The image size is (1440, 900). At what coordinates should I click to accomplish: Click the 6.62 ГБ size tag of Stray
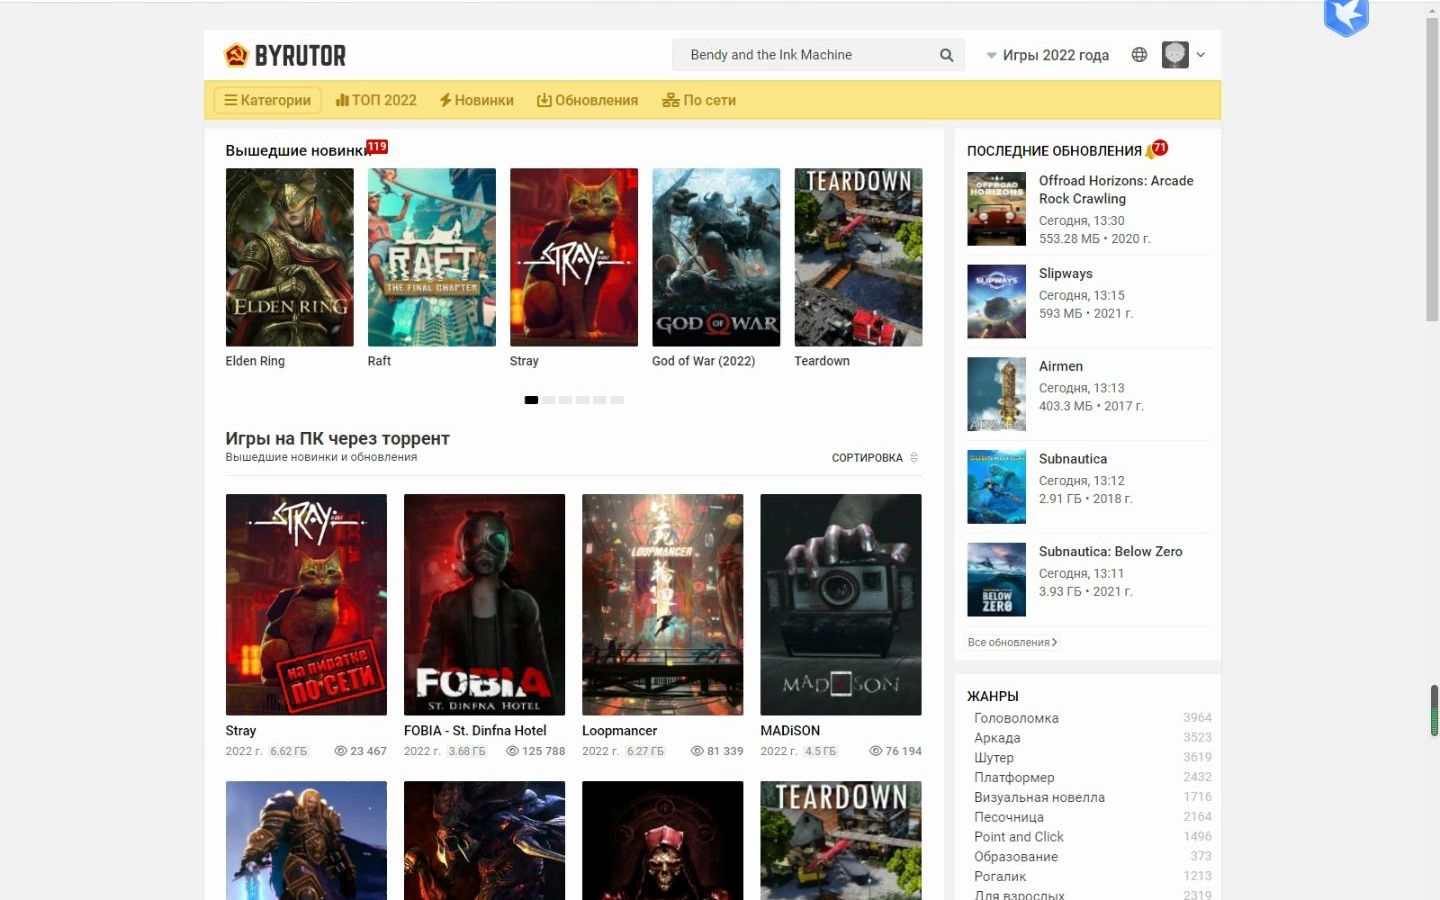click(289, 751)
